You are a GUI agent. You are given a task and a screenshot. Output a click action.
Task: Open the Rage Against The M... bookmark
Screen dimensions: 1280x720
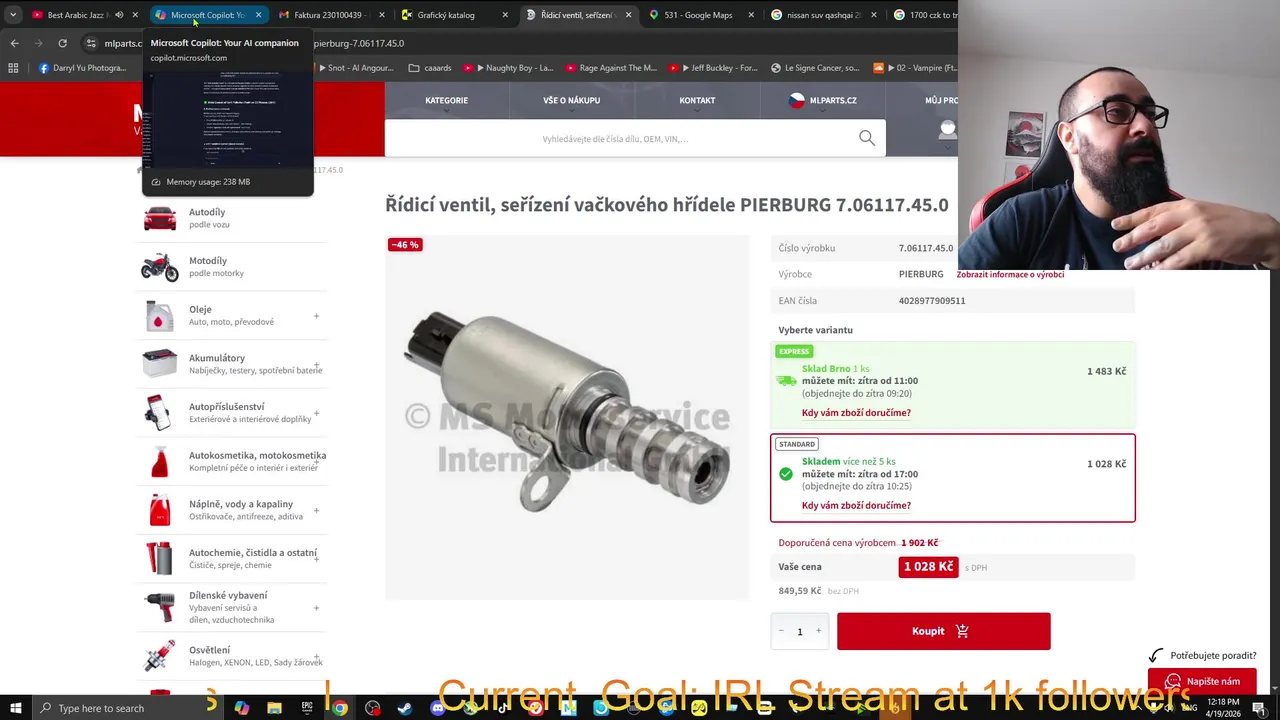[611, 68]
